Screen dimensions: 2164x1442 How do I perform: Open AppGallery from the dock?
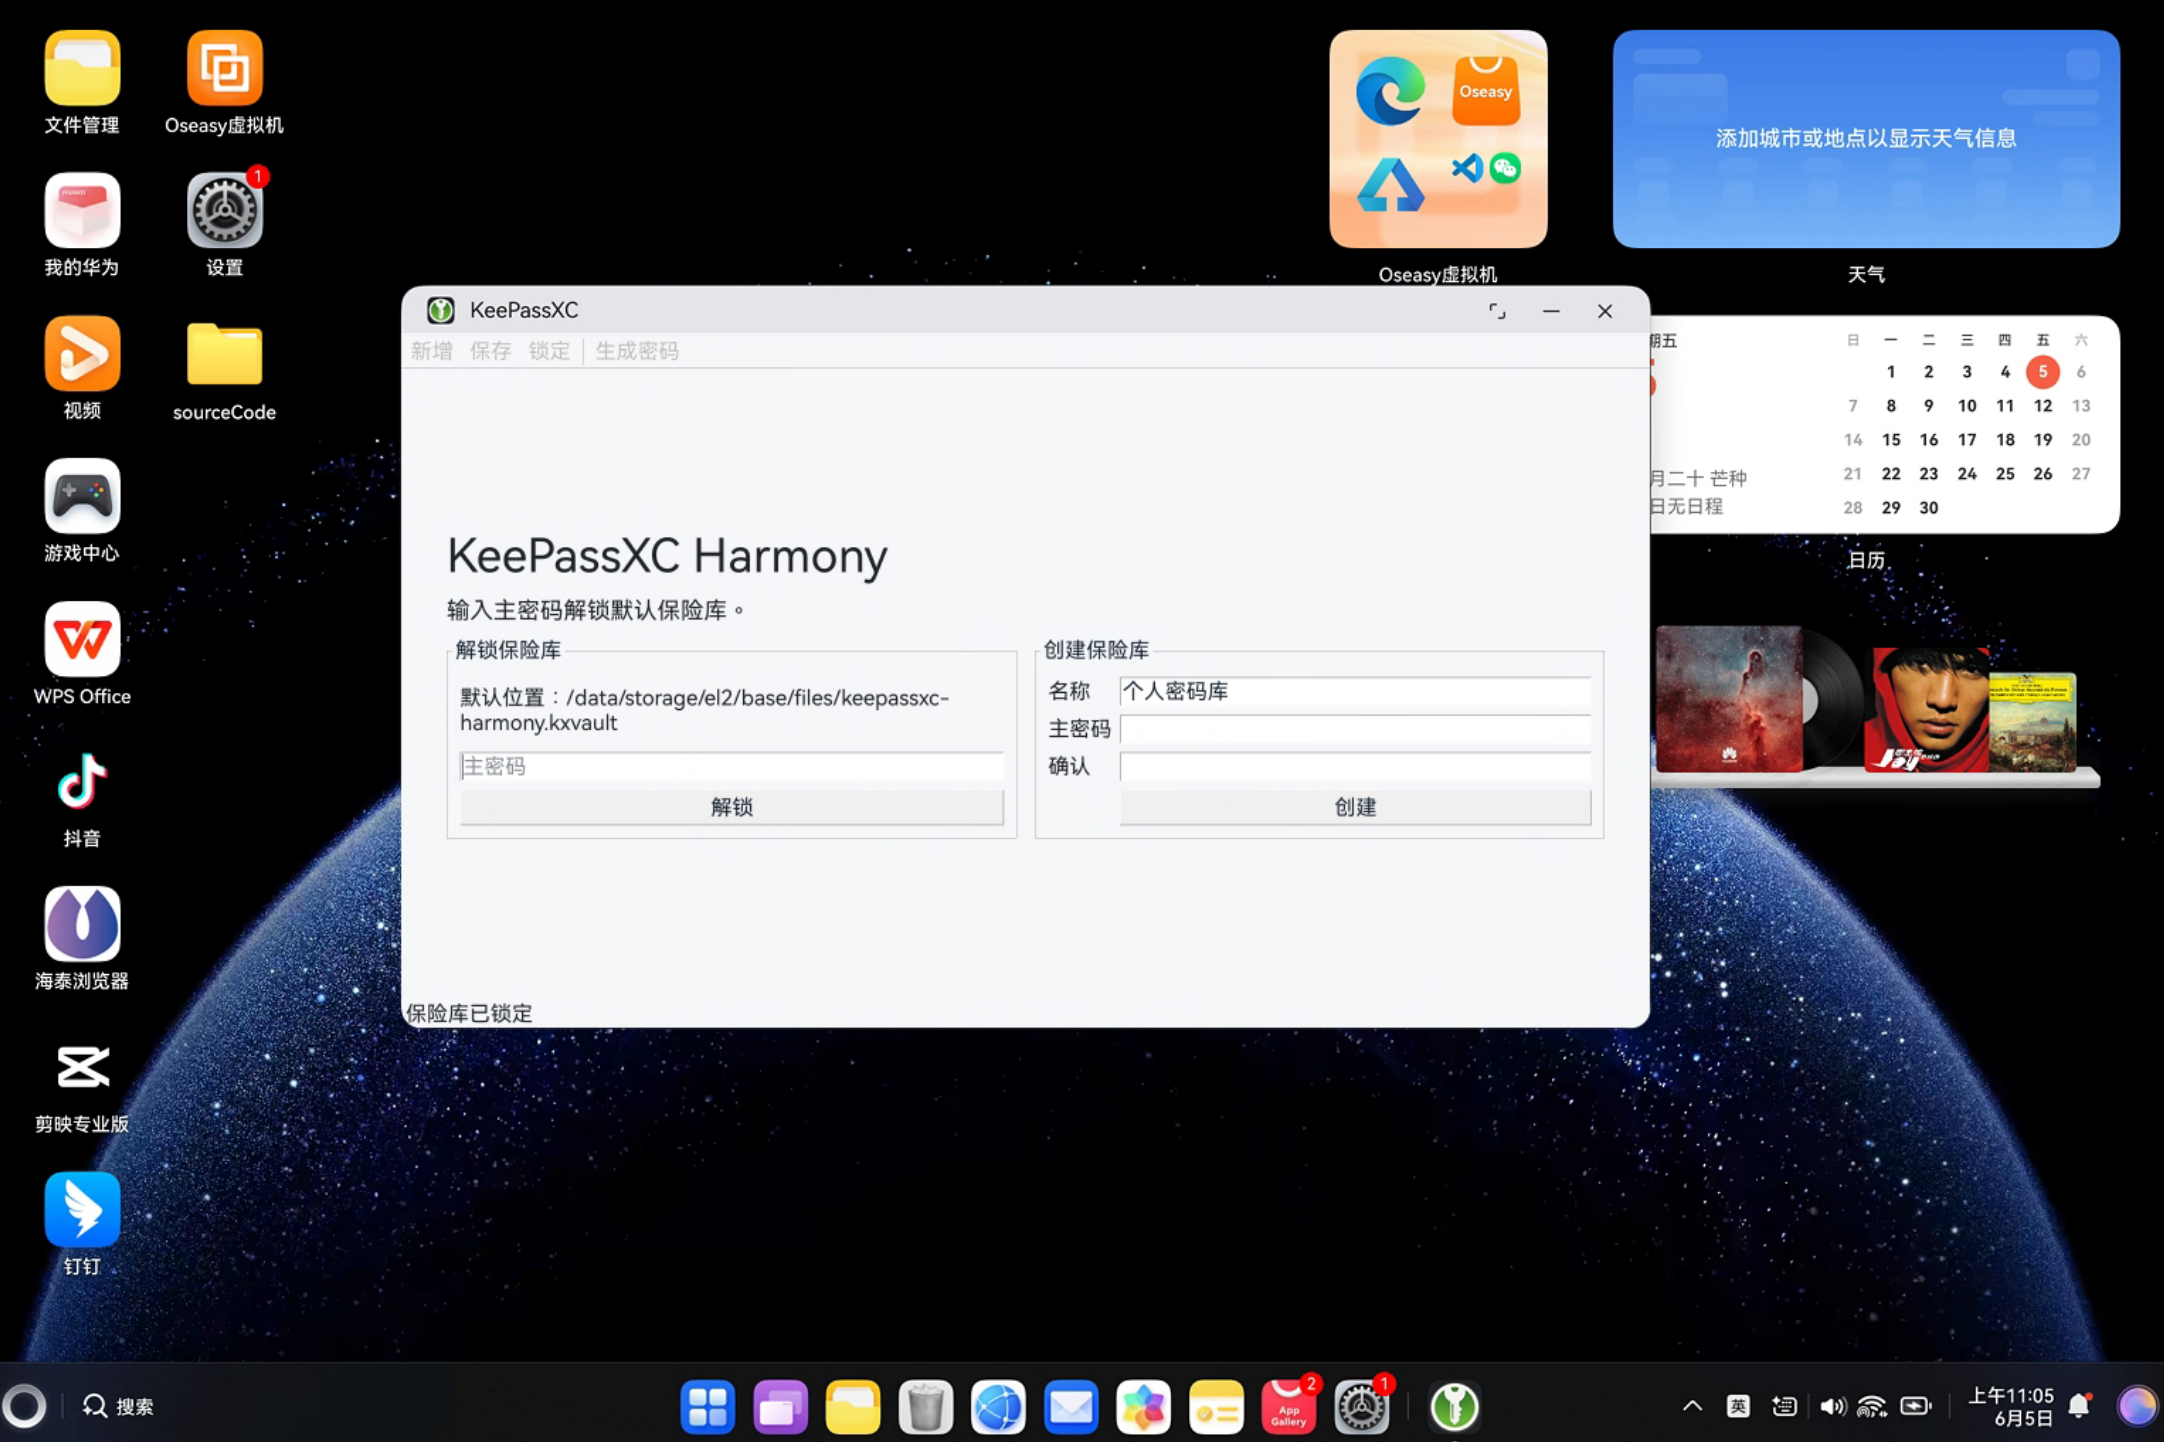point(1288,1407)
